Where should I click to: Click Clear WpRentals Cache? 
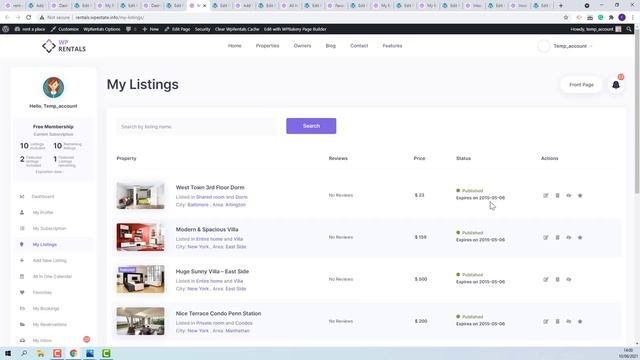pyautogui.click(x=237, y=29)
